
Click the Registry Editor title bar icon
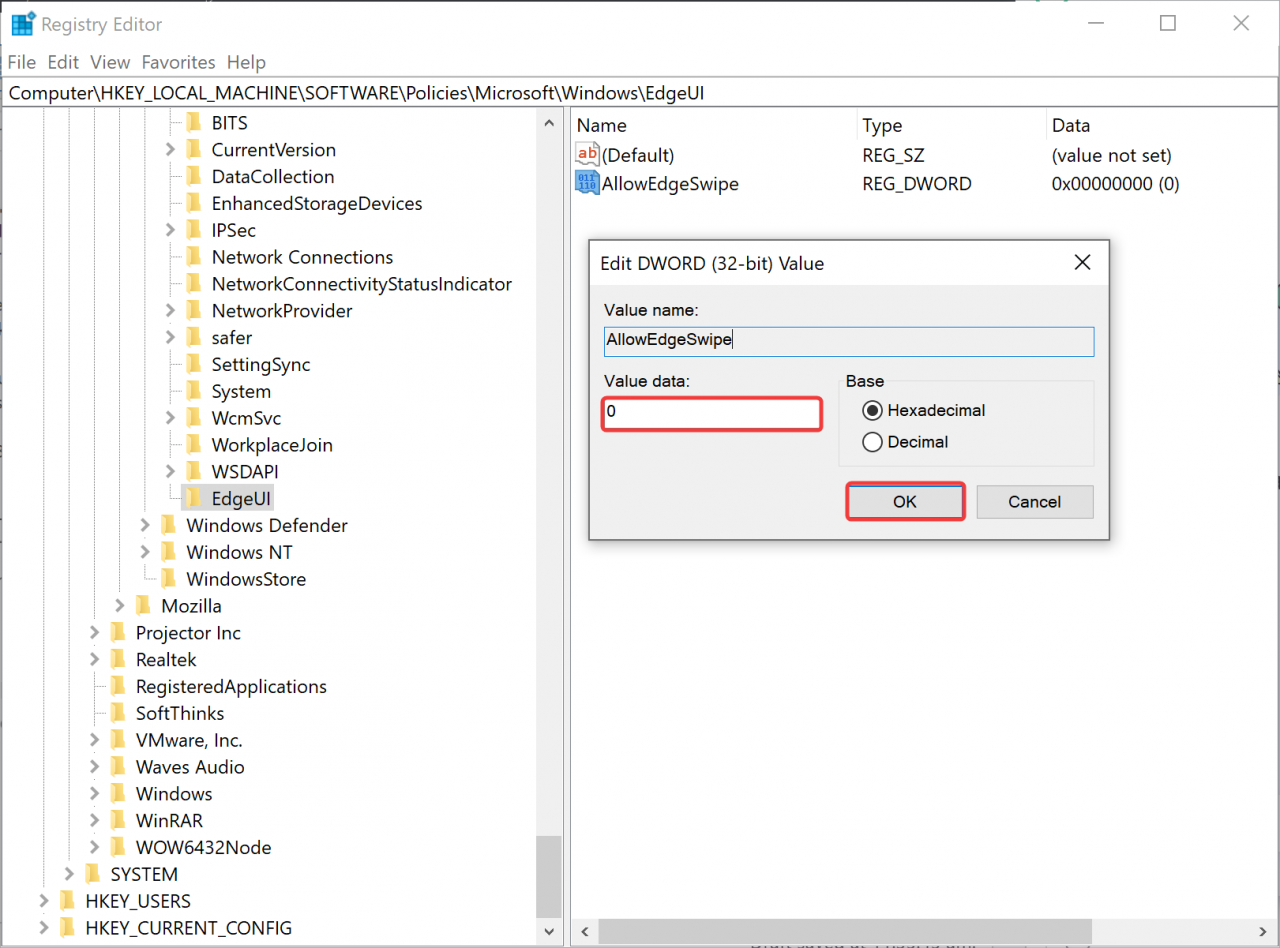tap(20, 22)
